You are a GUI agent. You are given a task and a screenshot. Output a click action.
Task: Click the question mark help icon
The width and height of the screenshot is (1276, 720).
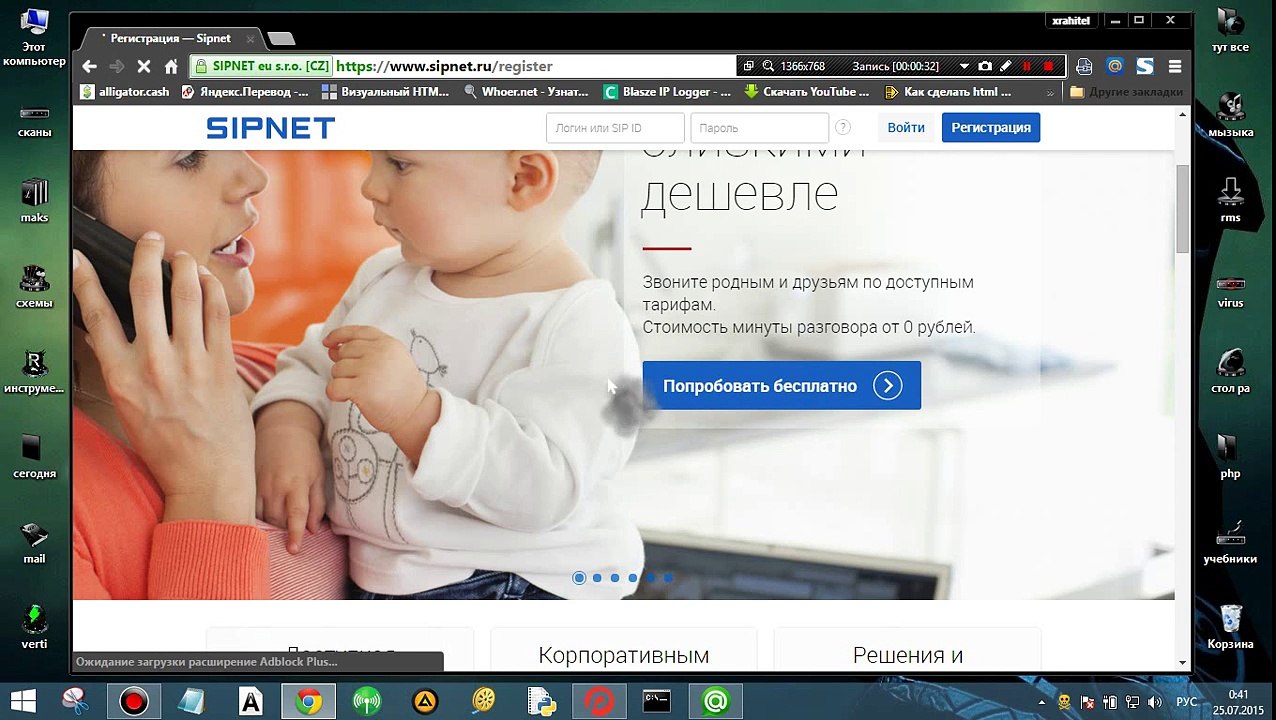pos(843,128)
